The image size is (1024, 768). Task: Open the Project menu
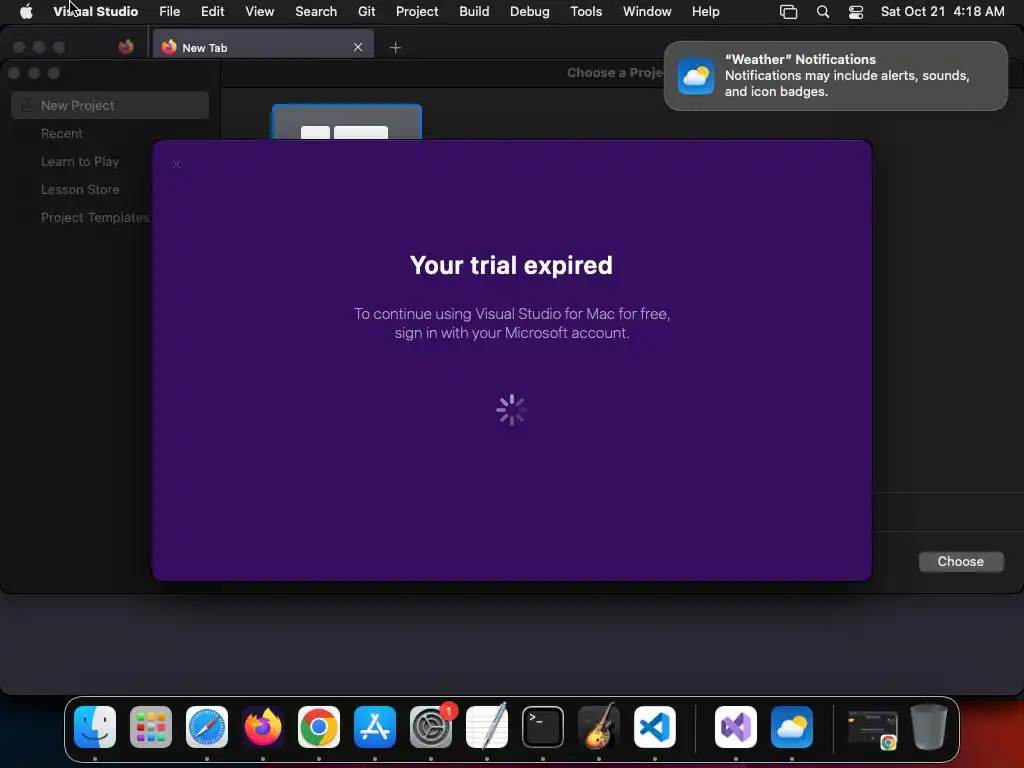click(x=417, y=11)
